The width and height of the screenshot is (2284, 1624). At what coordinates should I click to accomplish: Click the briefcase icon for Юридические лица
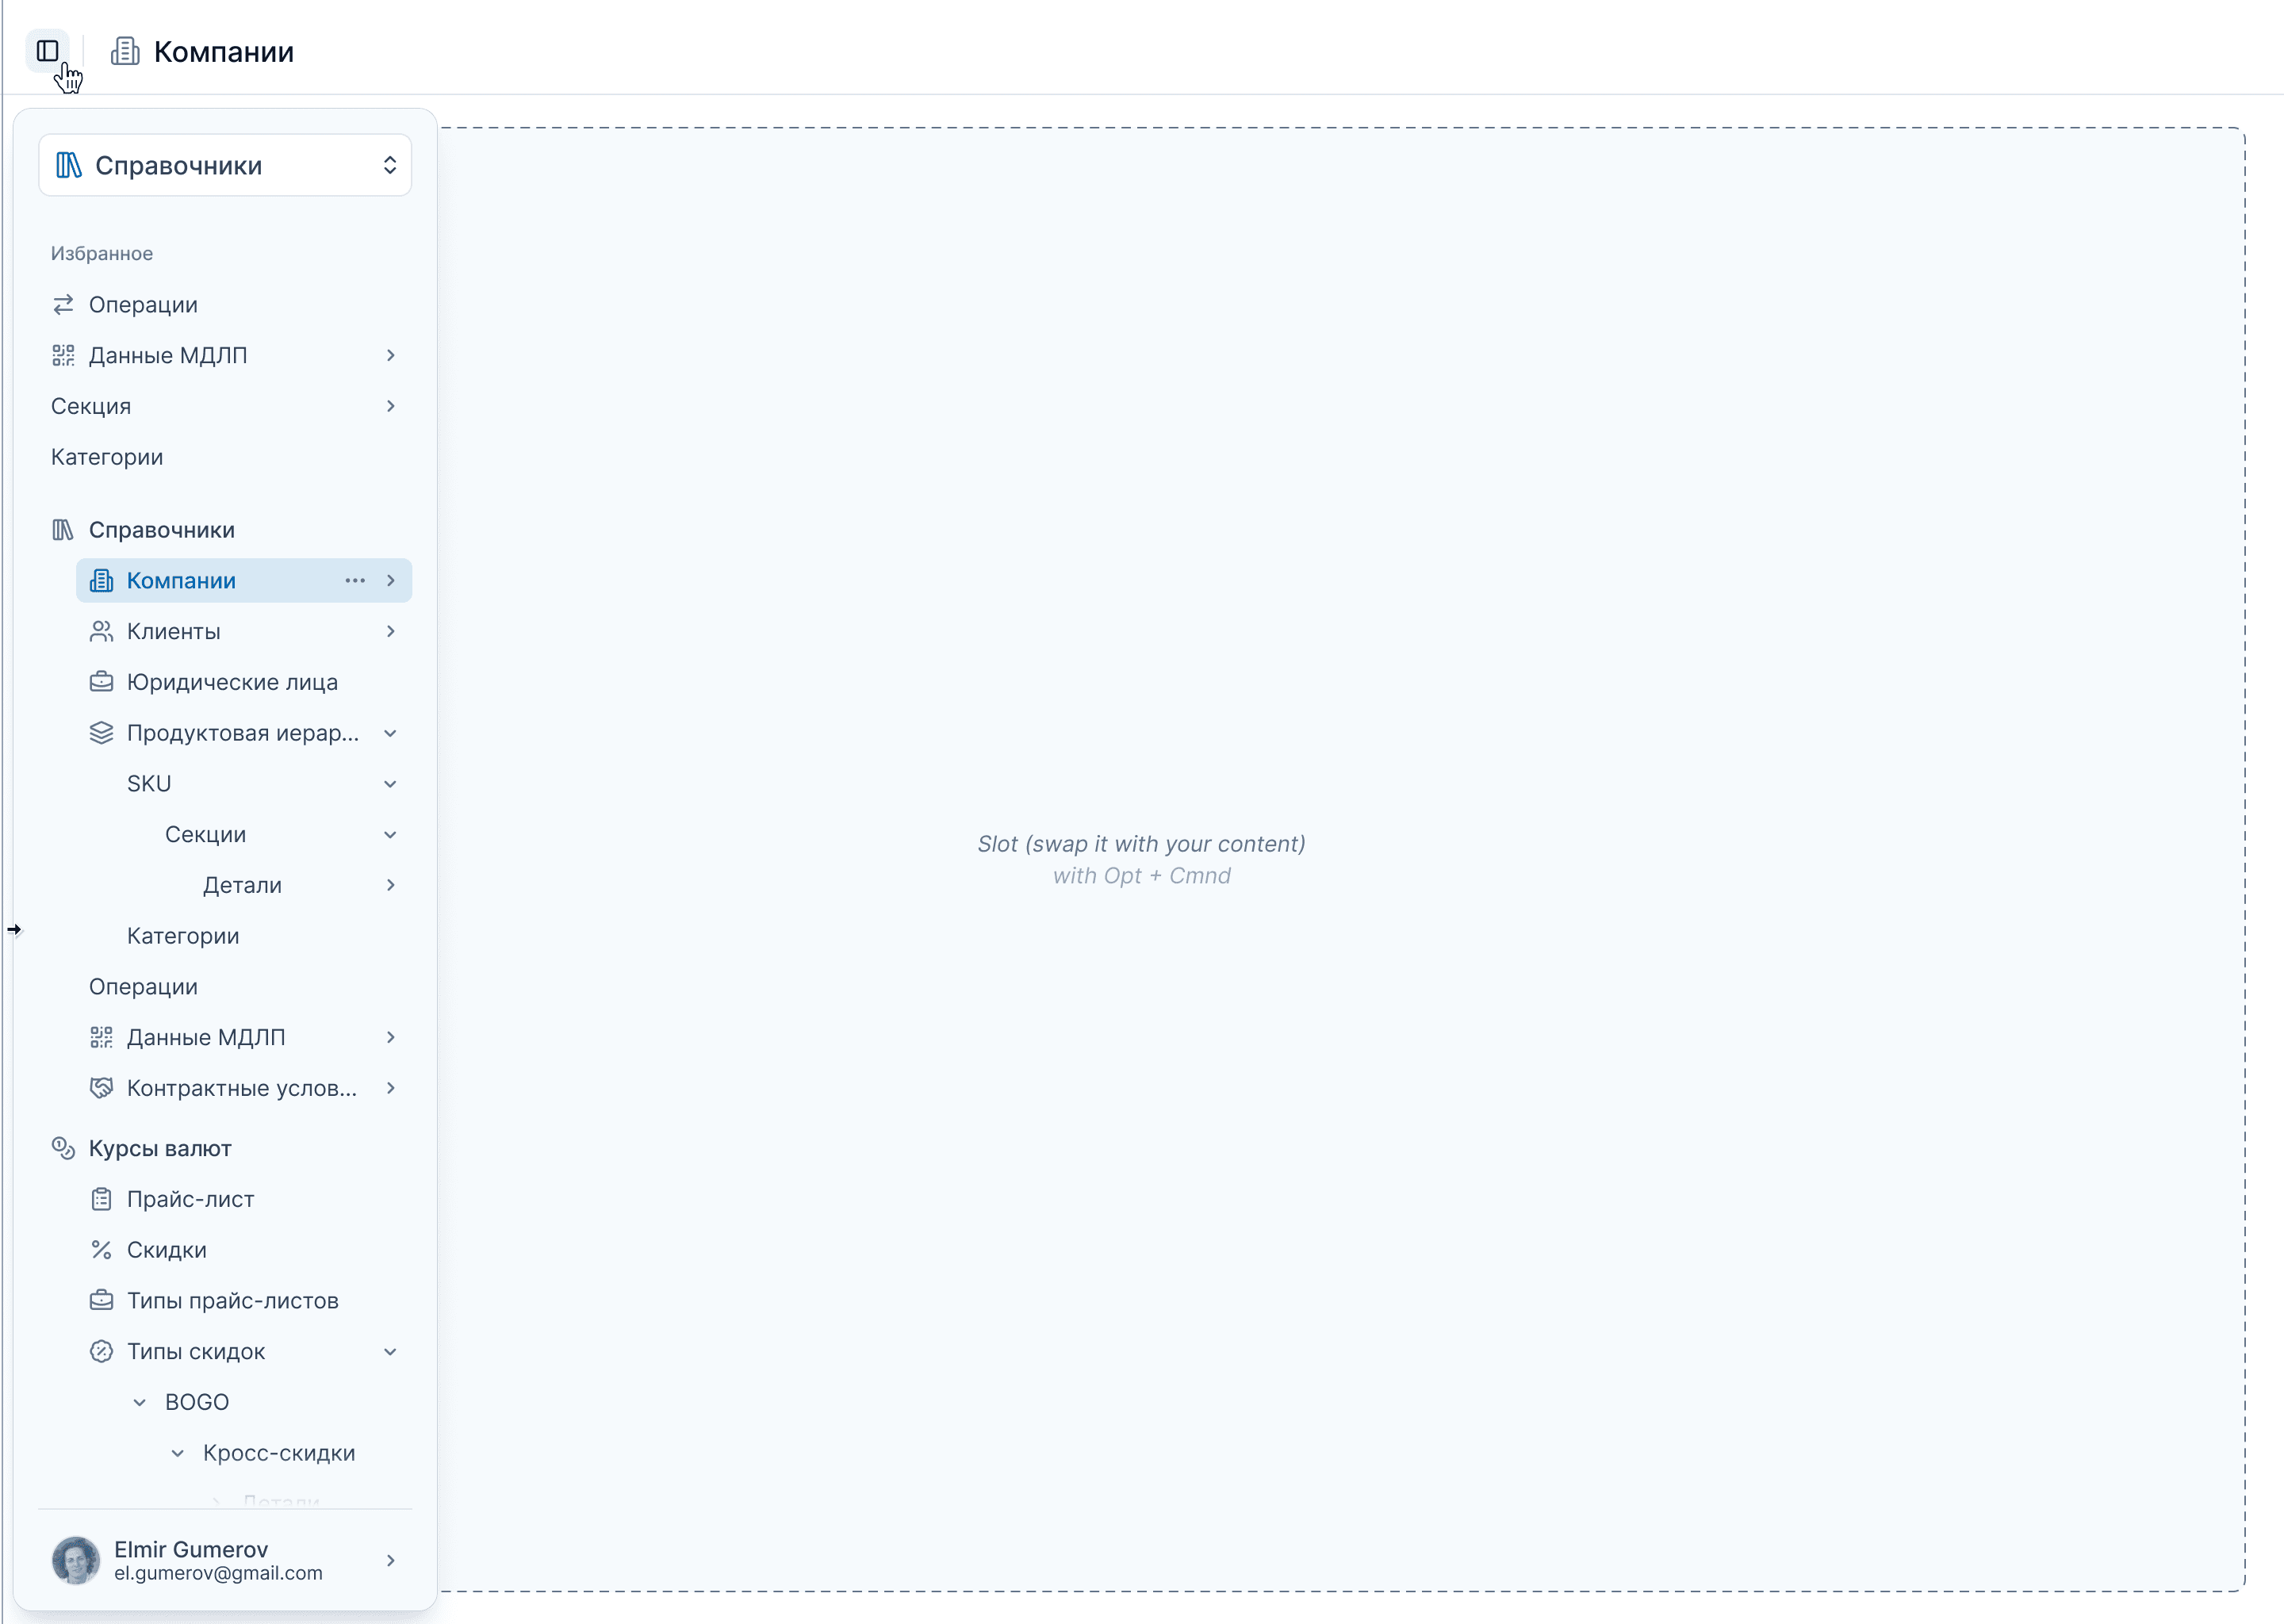pyautogui.click(x=101, y=682)
